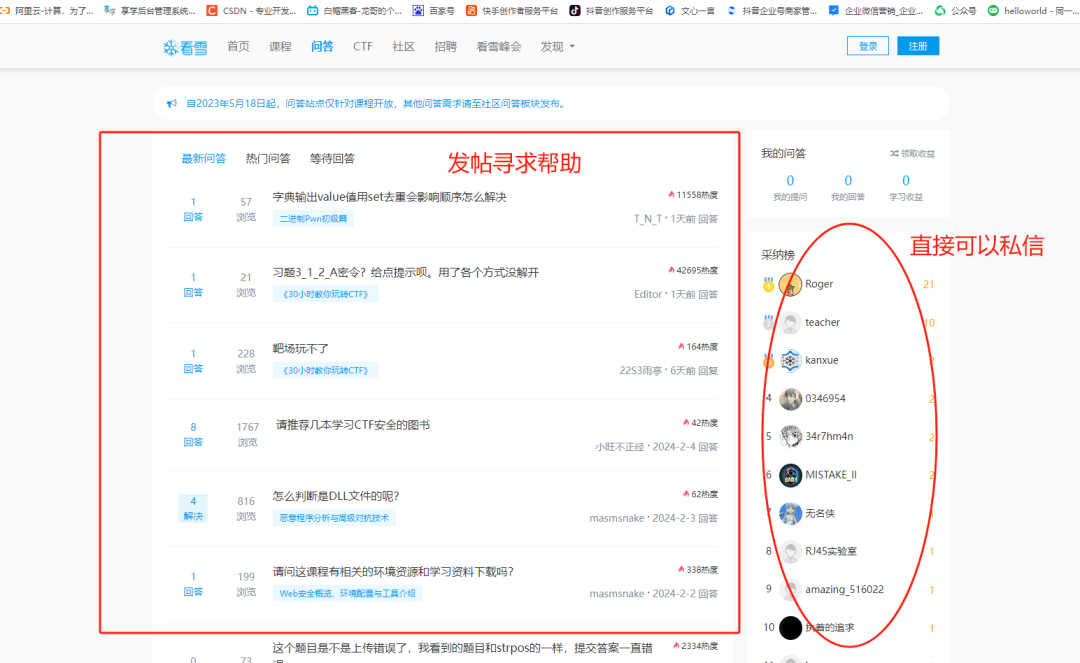This screenshot has height=663, width=1080.
Task: Click 0346954's avatar in the ranking
Action: (x=790, y=399)
